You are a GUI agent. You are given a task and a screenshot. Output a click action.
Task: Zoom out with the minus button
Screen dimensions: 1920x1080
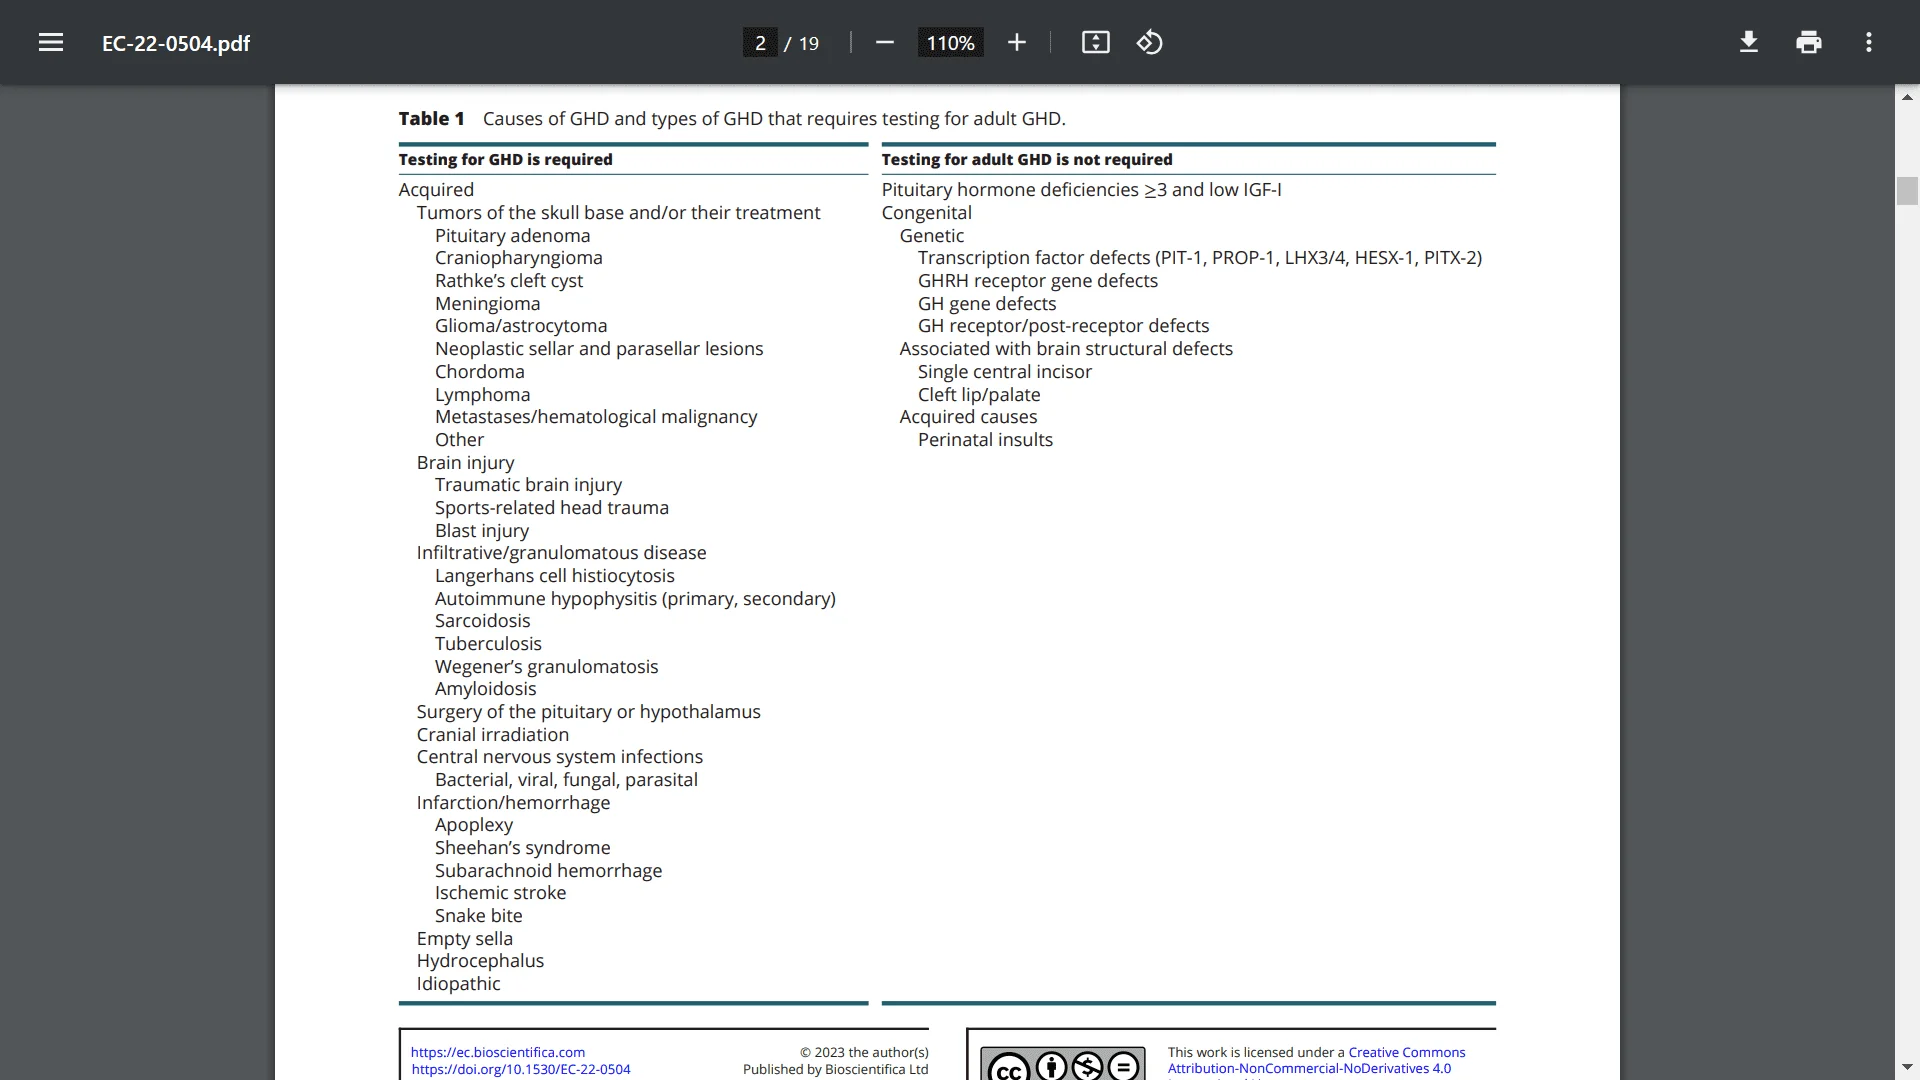(x=884, y=42)
